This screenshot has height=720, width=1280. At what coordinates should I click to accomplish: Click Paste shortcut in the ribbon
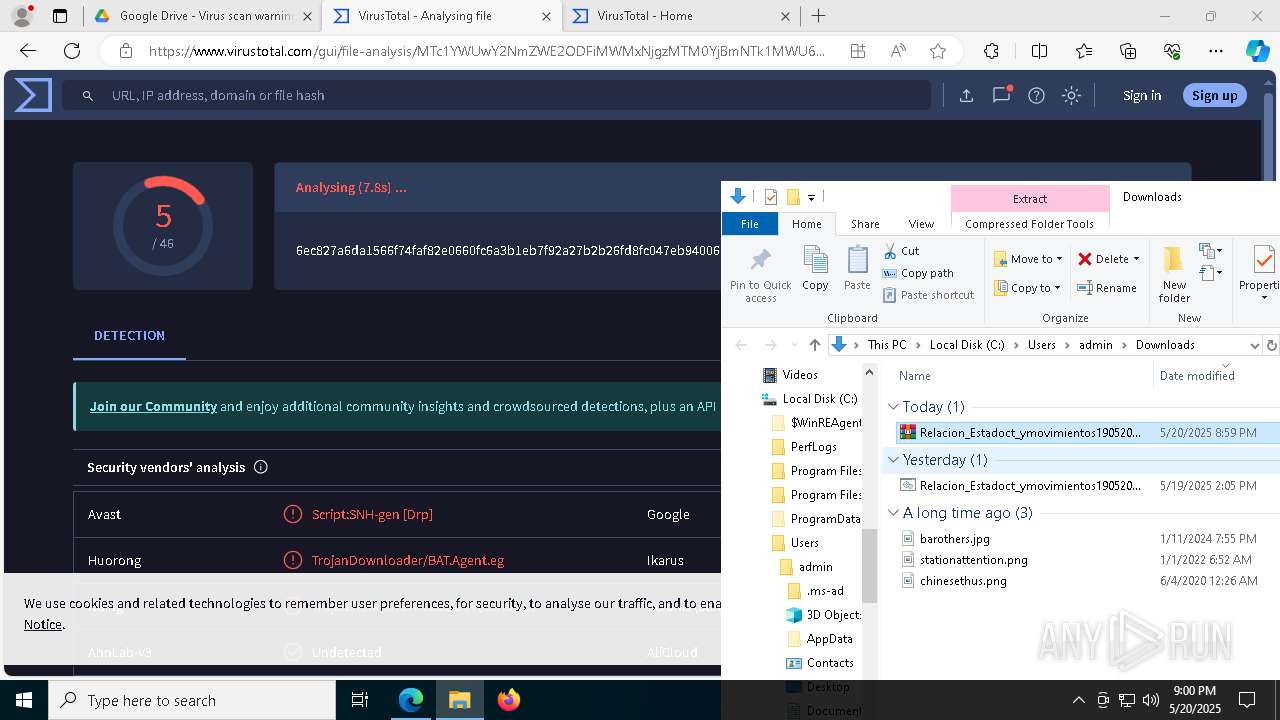pos(928,295)
